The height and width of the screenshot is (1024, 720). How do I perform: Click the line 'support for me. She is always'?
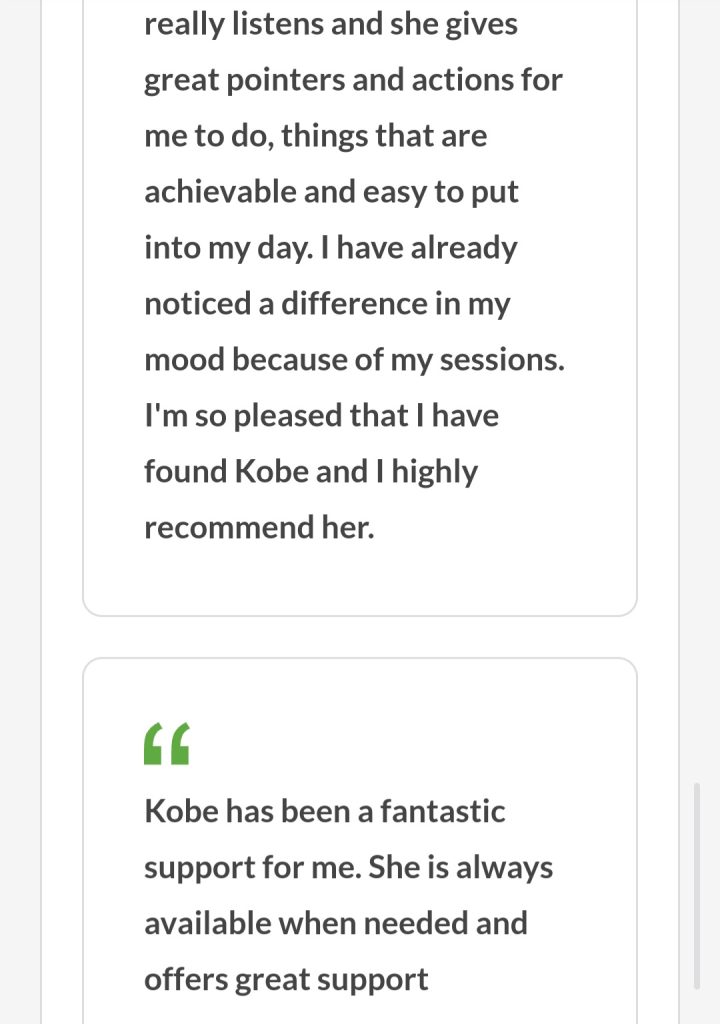pyautogui.click(x=348, y=867)
